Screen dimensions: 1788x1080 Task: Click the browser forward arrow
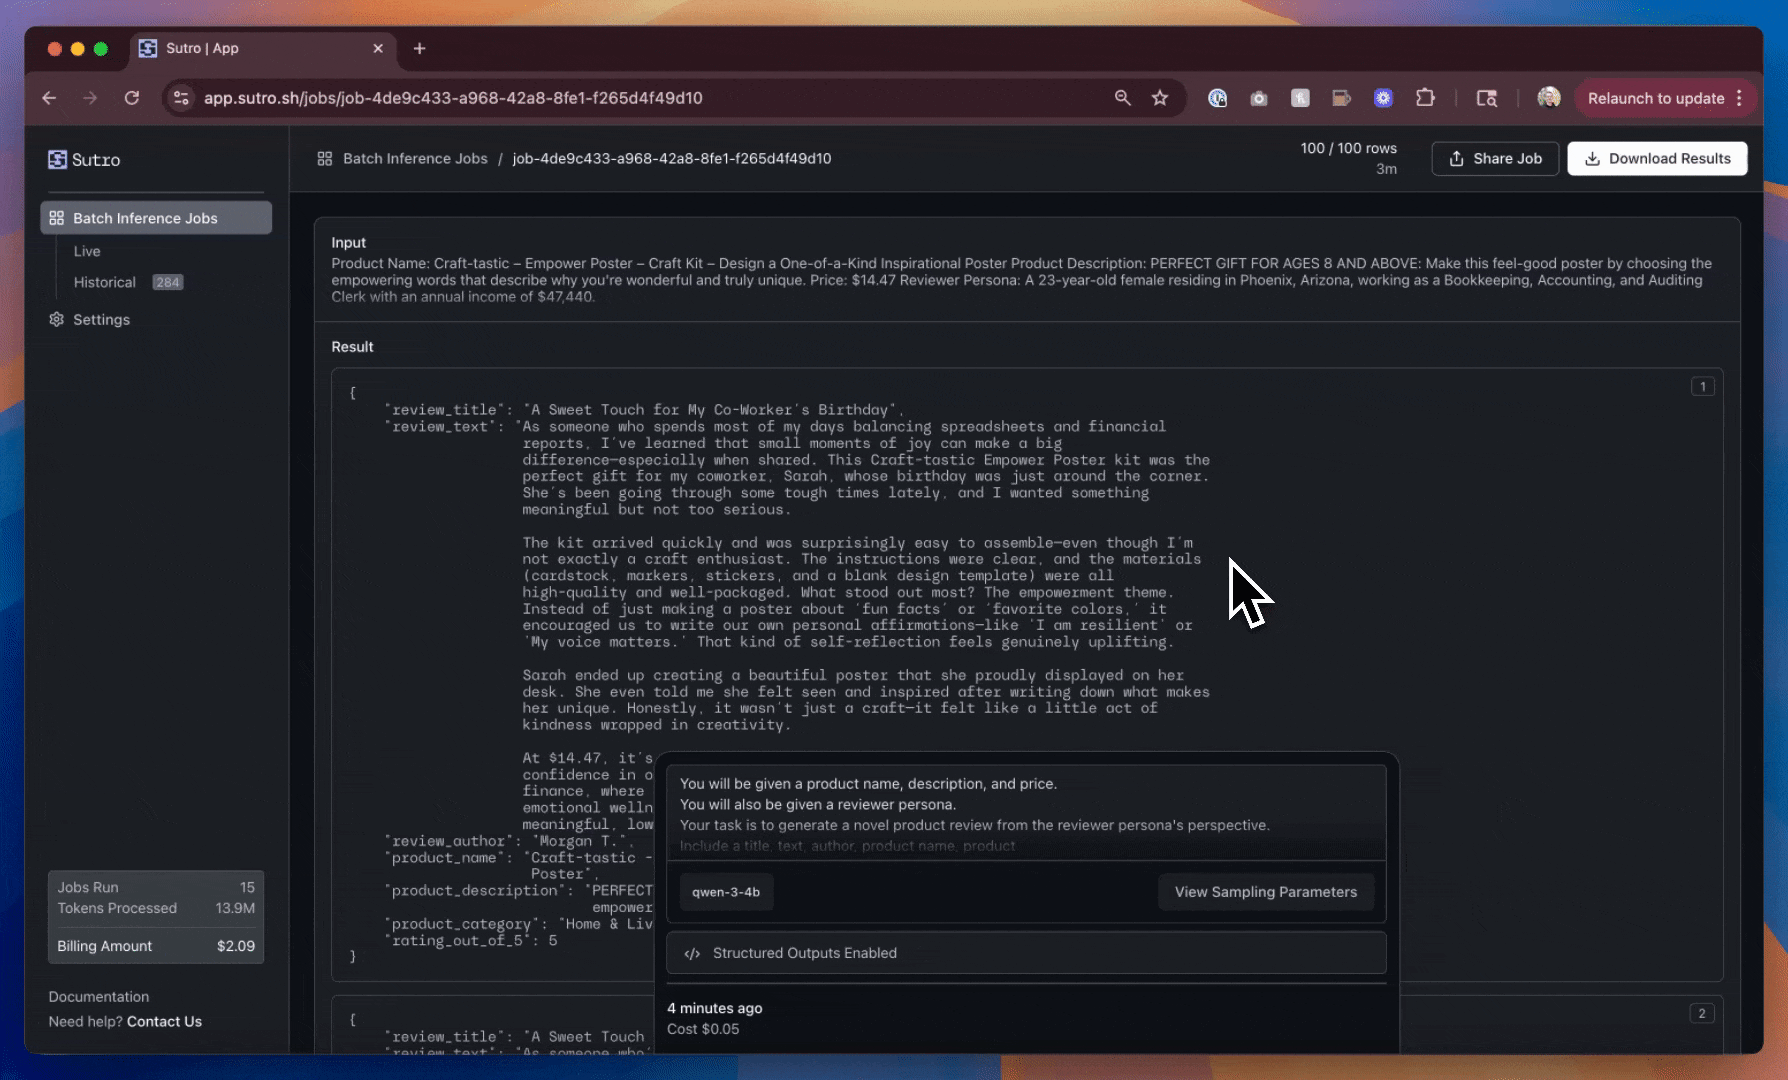click(90, 98)
